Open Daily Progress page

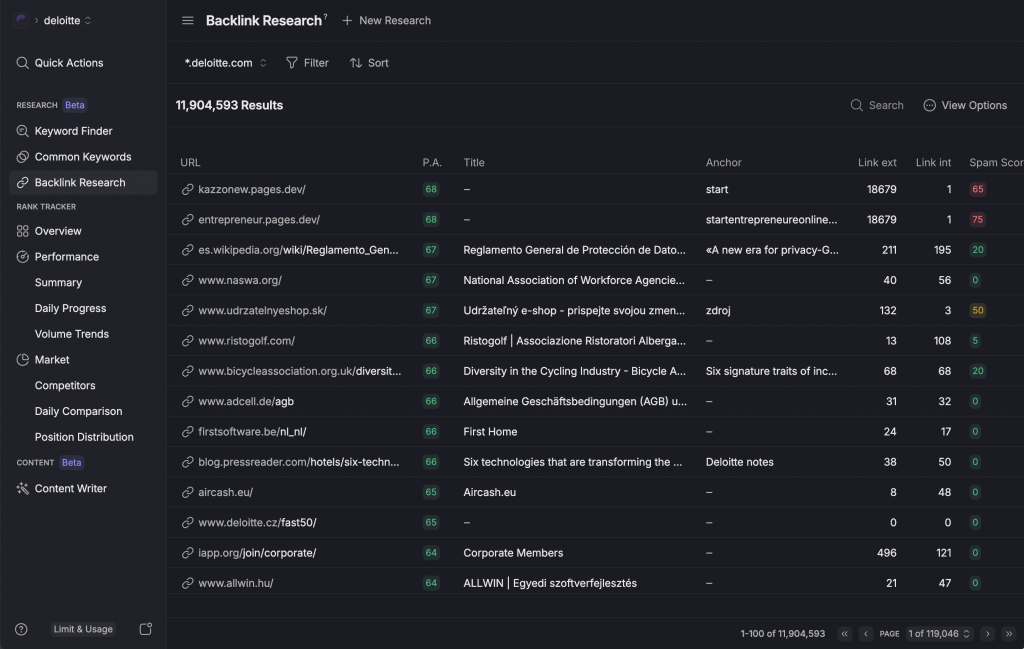point(71,308)
